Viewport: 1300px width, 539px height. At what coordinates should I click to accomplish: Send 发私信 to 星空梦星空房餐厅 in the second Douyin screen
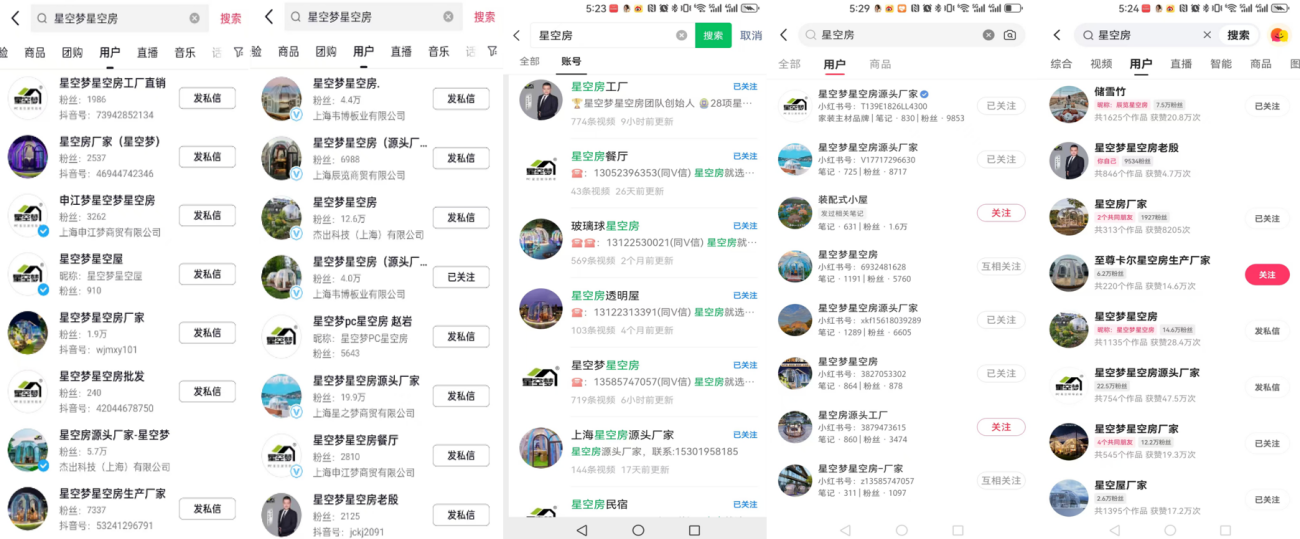(461, 455)
